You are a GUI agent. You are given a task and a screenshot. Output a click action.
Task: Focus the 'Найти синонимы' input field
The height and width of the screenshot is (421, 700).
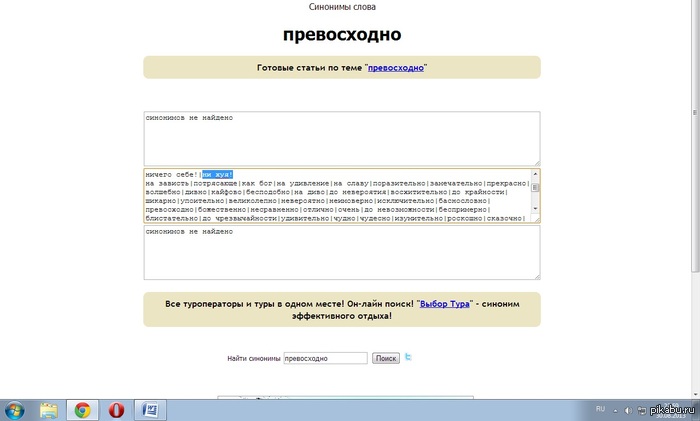pyautogui.click(x=325, y=358)
